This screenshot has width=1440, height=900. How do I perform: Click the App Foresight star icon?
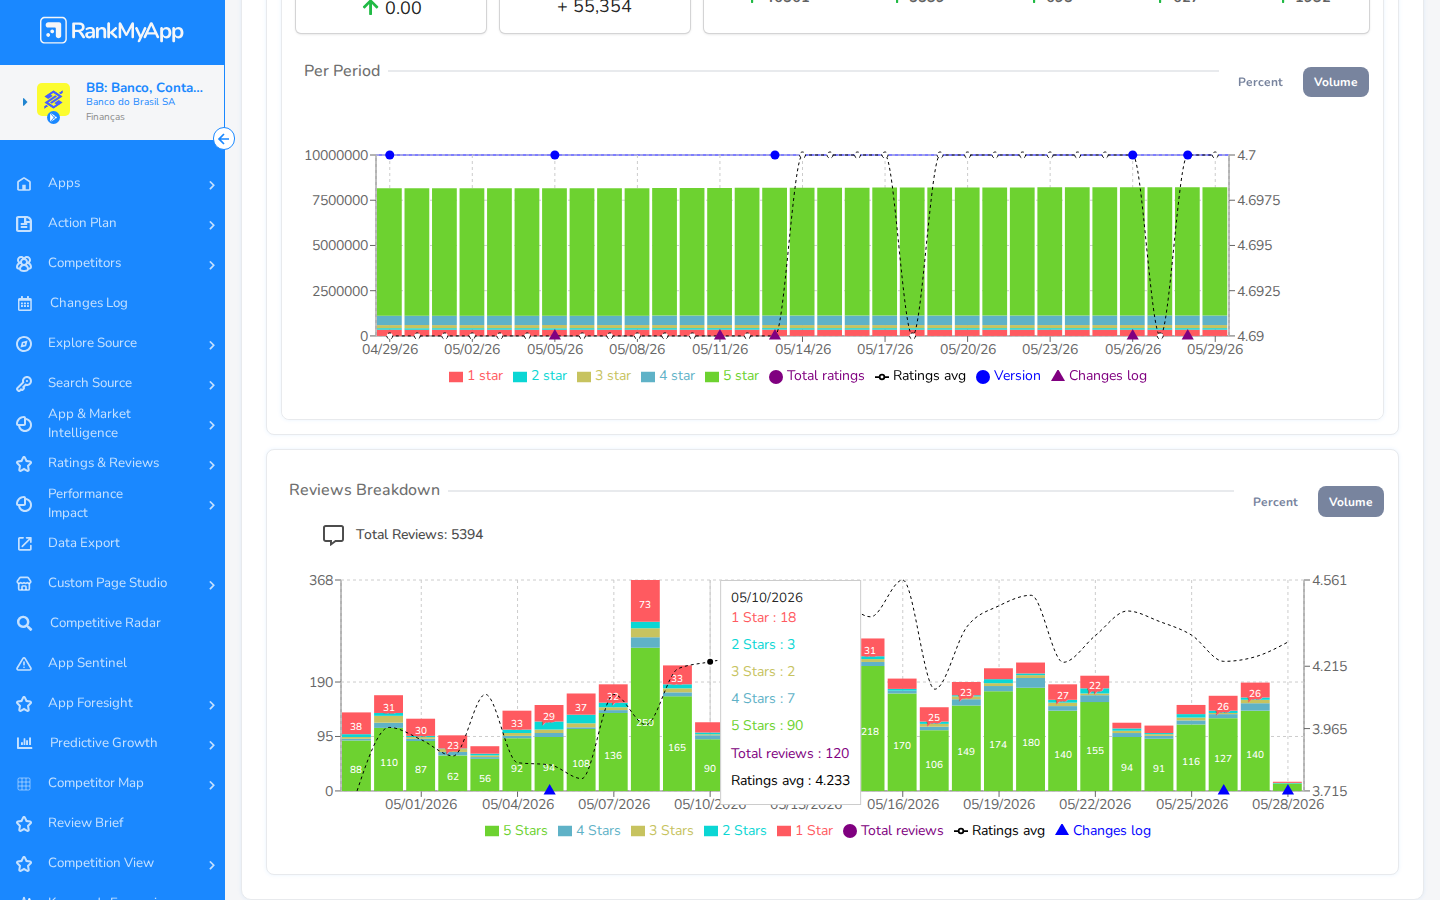tap(24, 704)
